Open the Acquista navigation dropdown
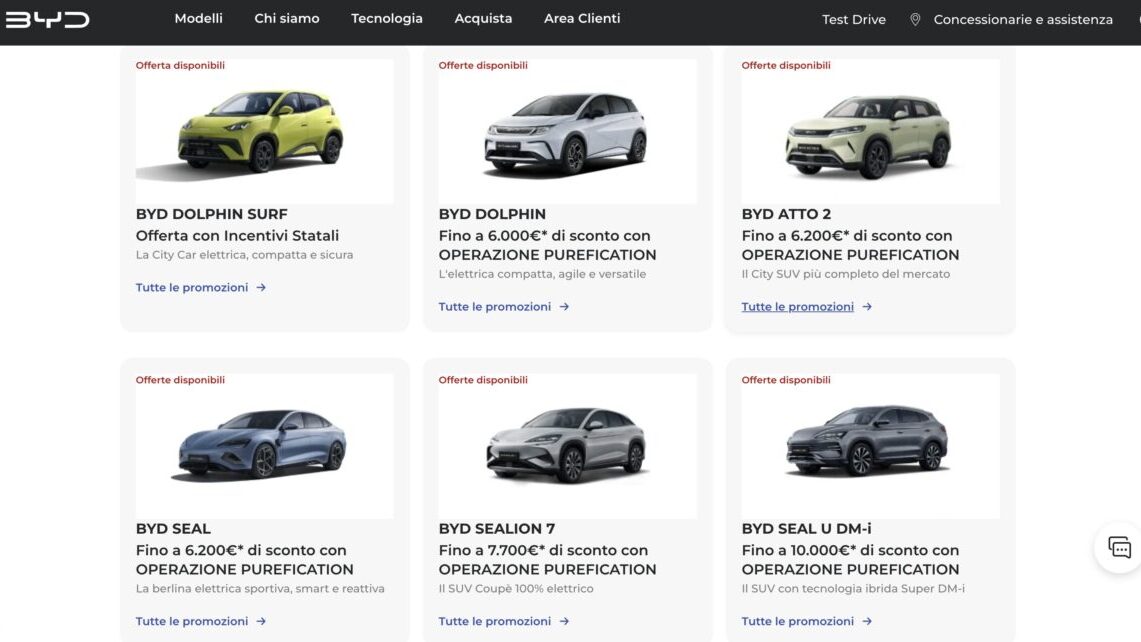1141x642 pixels. tap(483, 18)
